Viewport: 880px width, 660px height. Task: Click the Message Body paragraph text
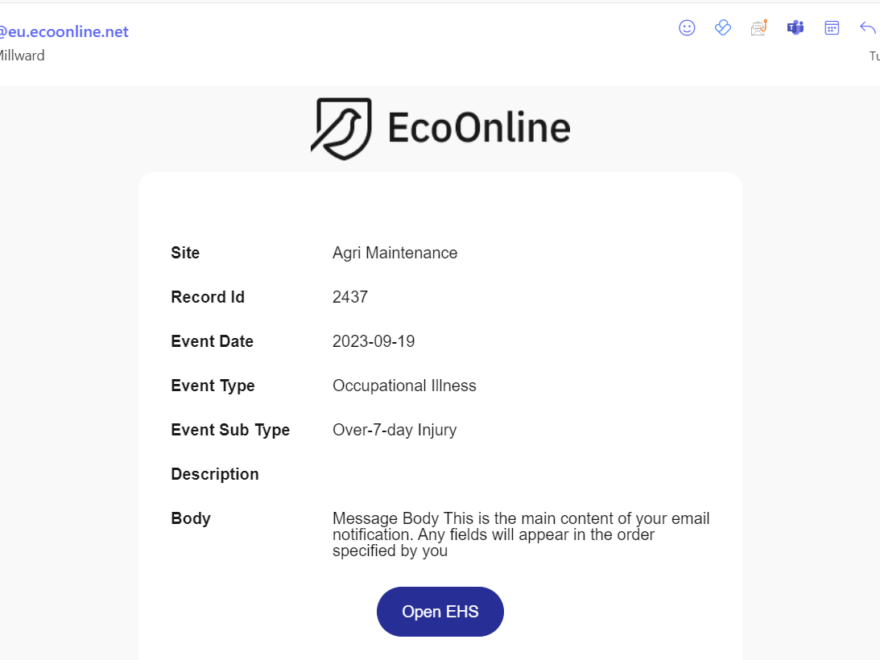tap(520, 534)
